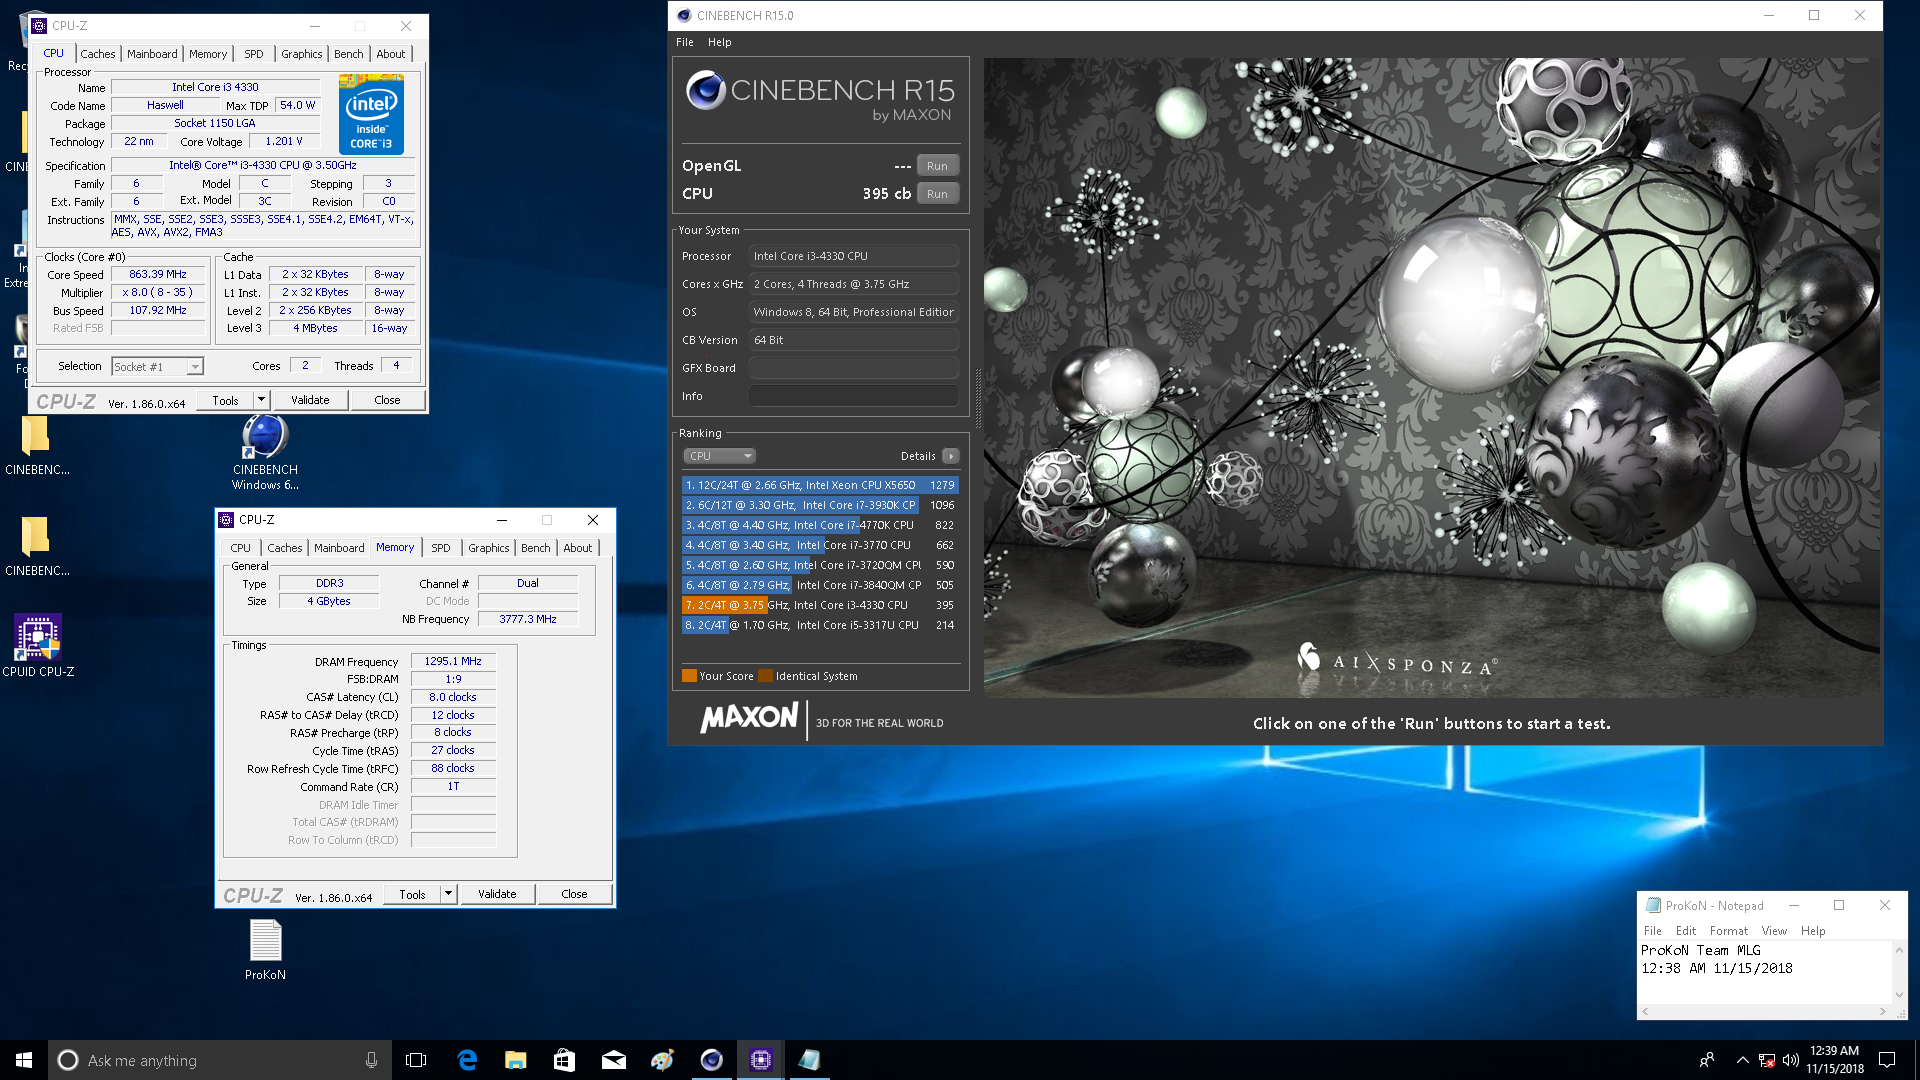Image resolution: width=1920 pixels, height=1080 pixels.
Task: Open the CINEBENC... folder beside the CINEBENCH shortcut
Action: click(37, 445)
